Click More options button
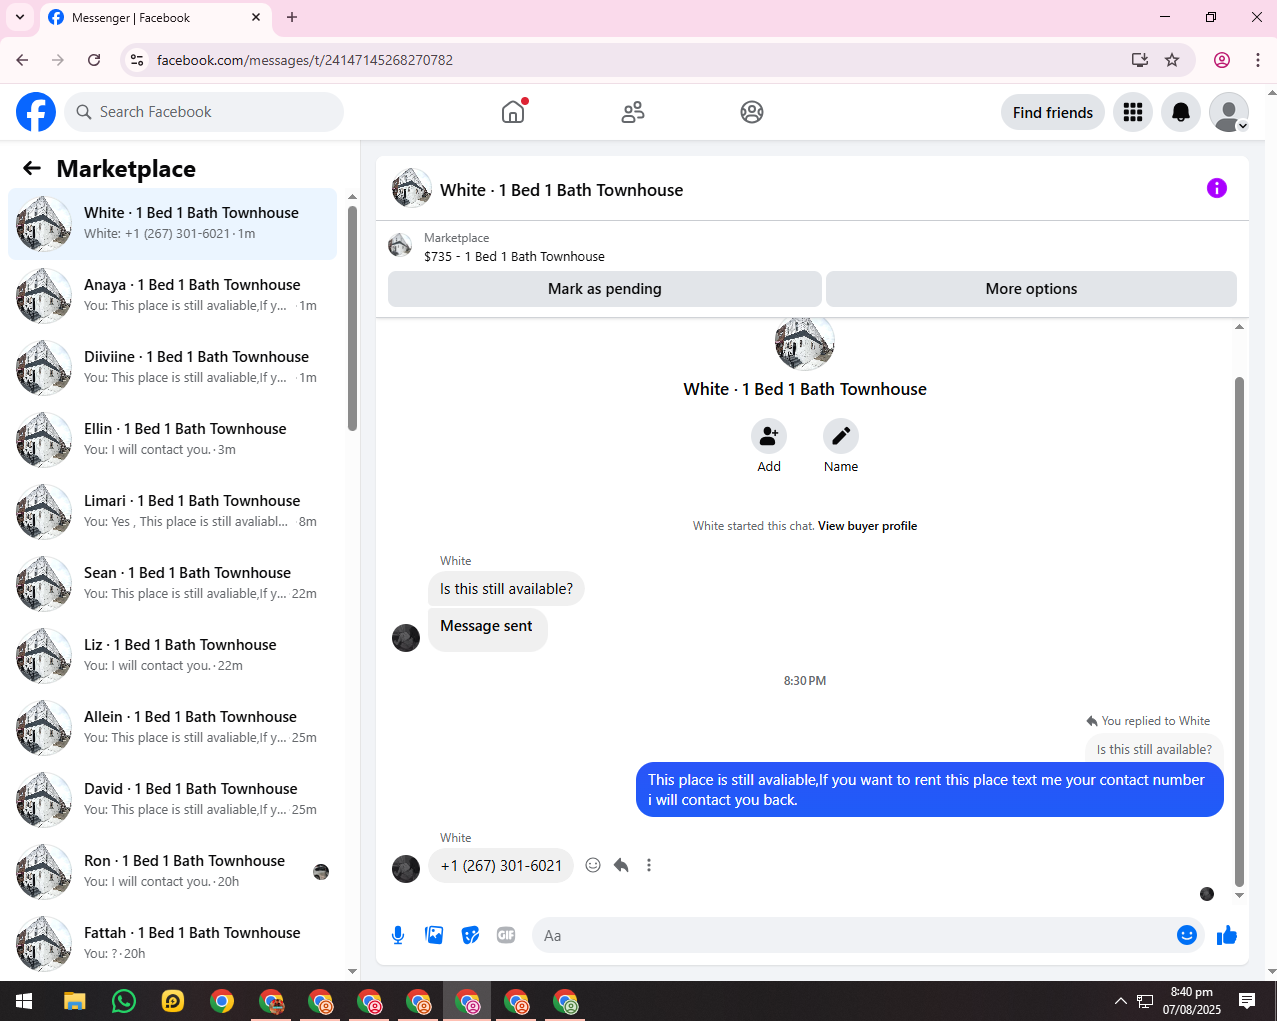Image resolution: width=1277 pixels, height=1021 pixels. [1031, 289]
